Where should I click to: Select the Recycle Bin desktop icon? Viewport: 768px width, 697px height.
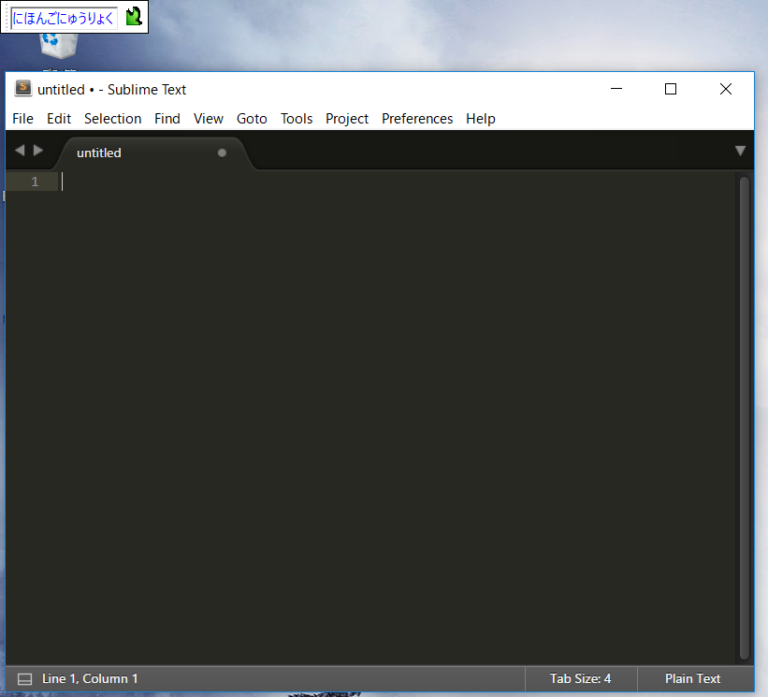tap(59, 46)
